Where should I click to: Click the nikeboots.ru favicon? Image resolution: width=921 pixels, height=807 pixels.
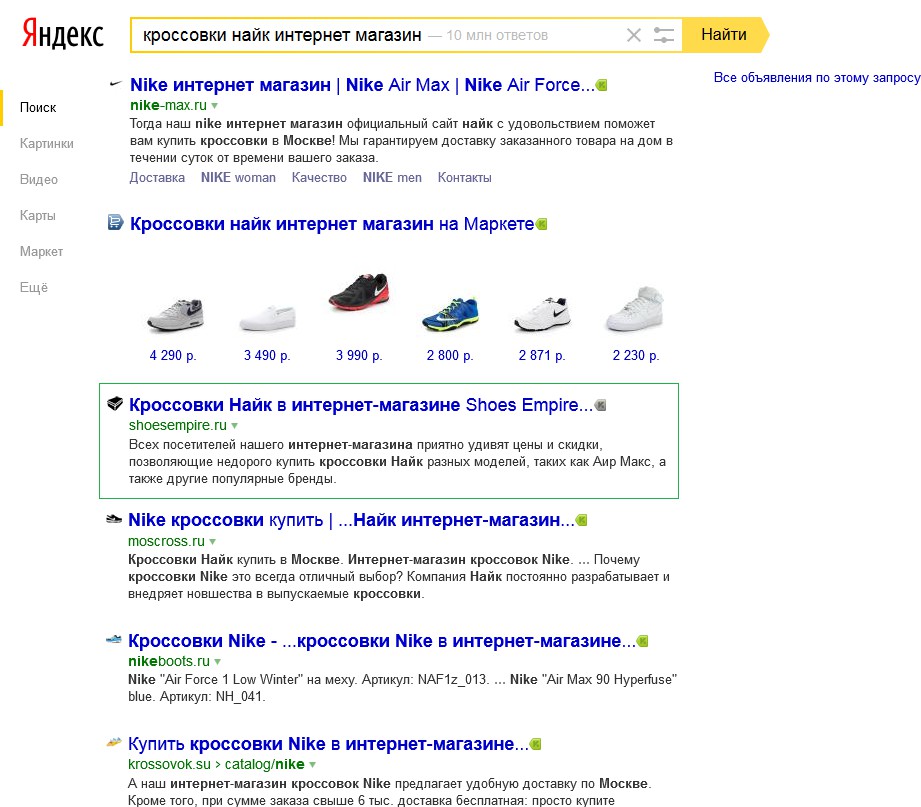tap(115, 639)
